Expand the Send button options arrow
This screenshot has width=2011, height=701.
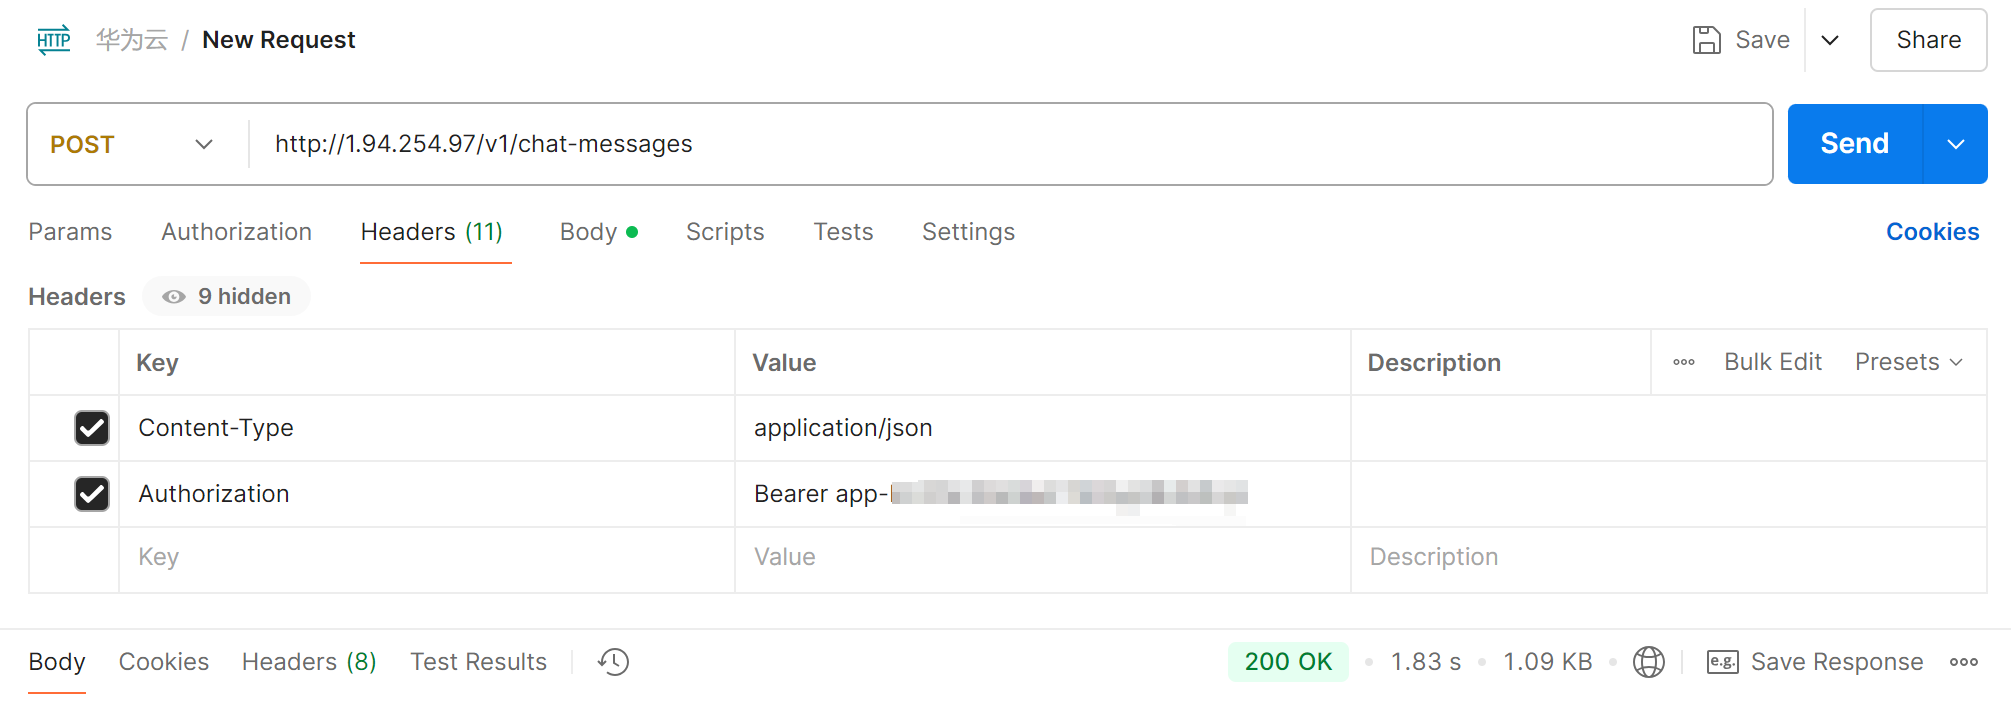[1955, 144]
